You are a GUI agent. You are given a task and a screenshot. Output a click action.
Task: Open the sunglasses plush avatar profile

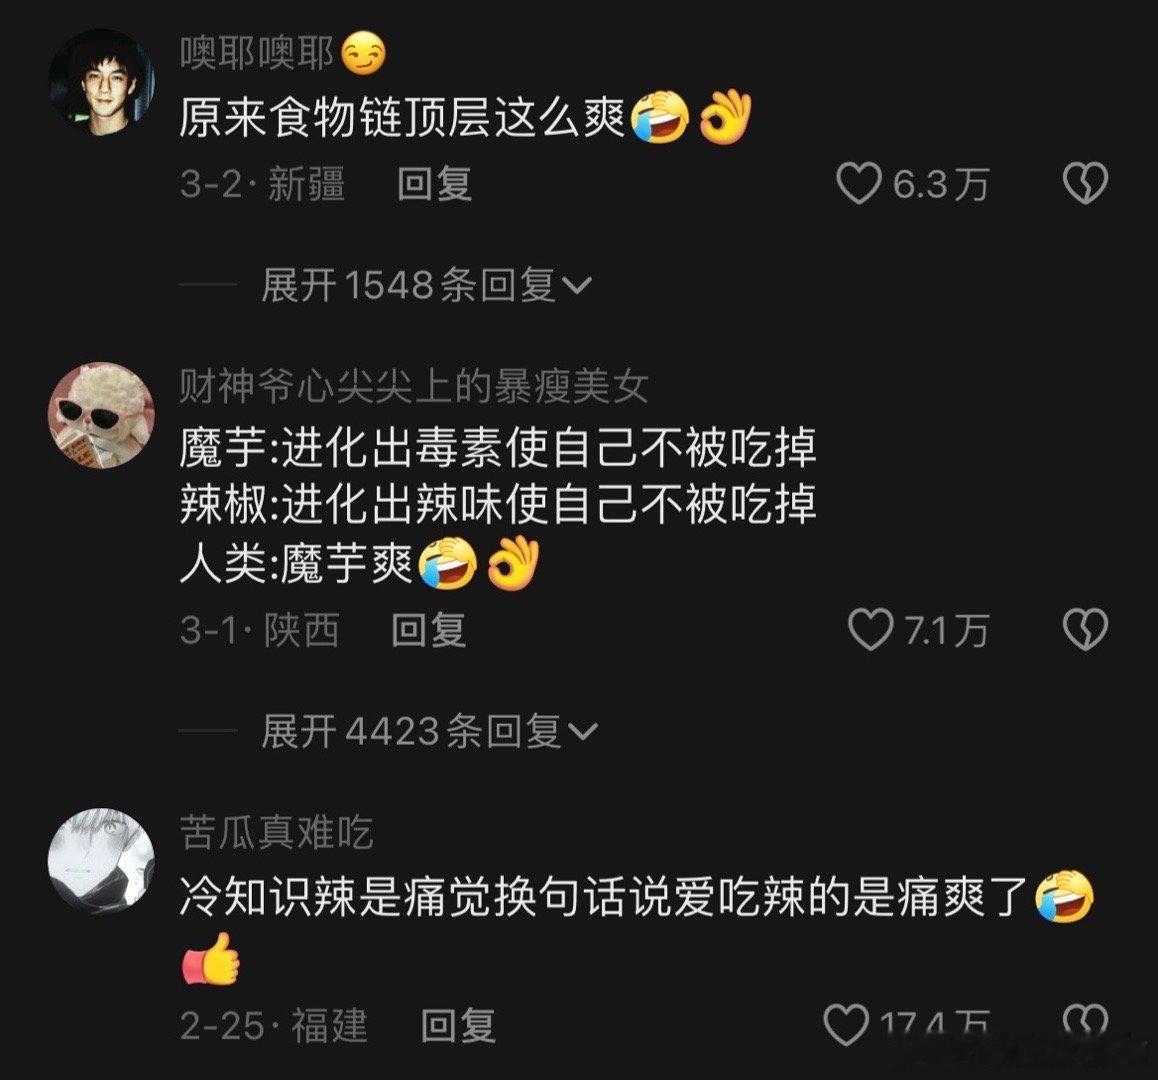point(102,415)
